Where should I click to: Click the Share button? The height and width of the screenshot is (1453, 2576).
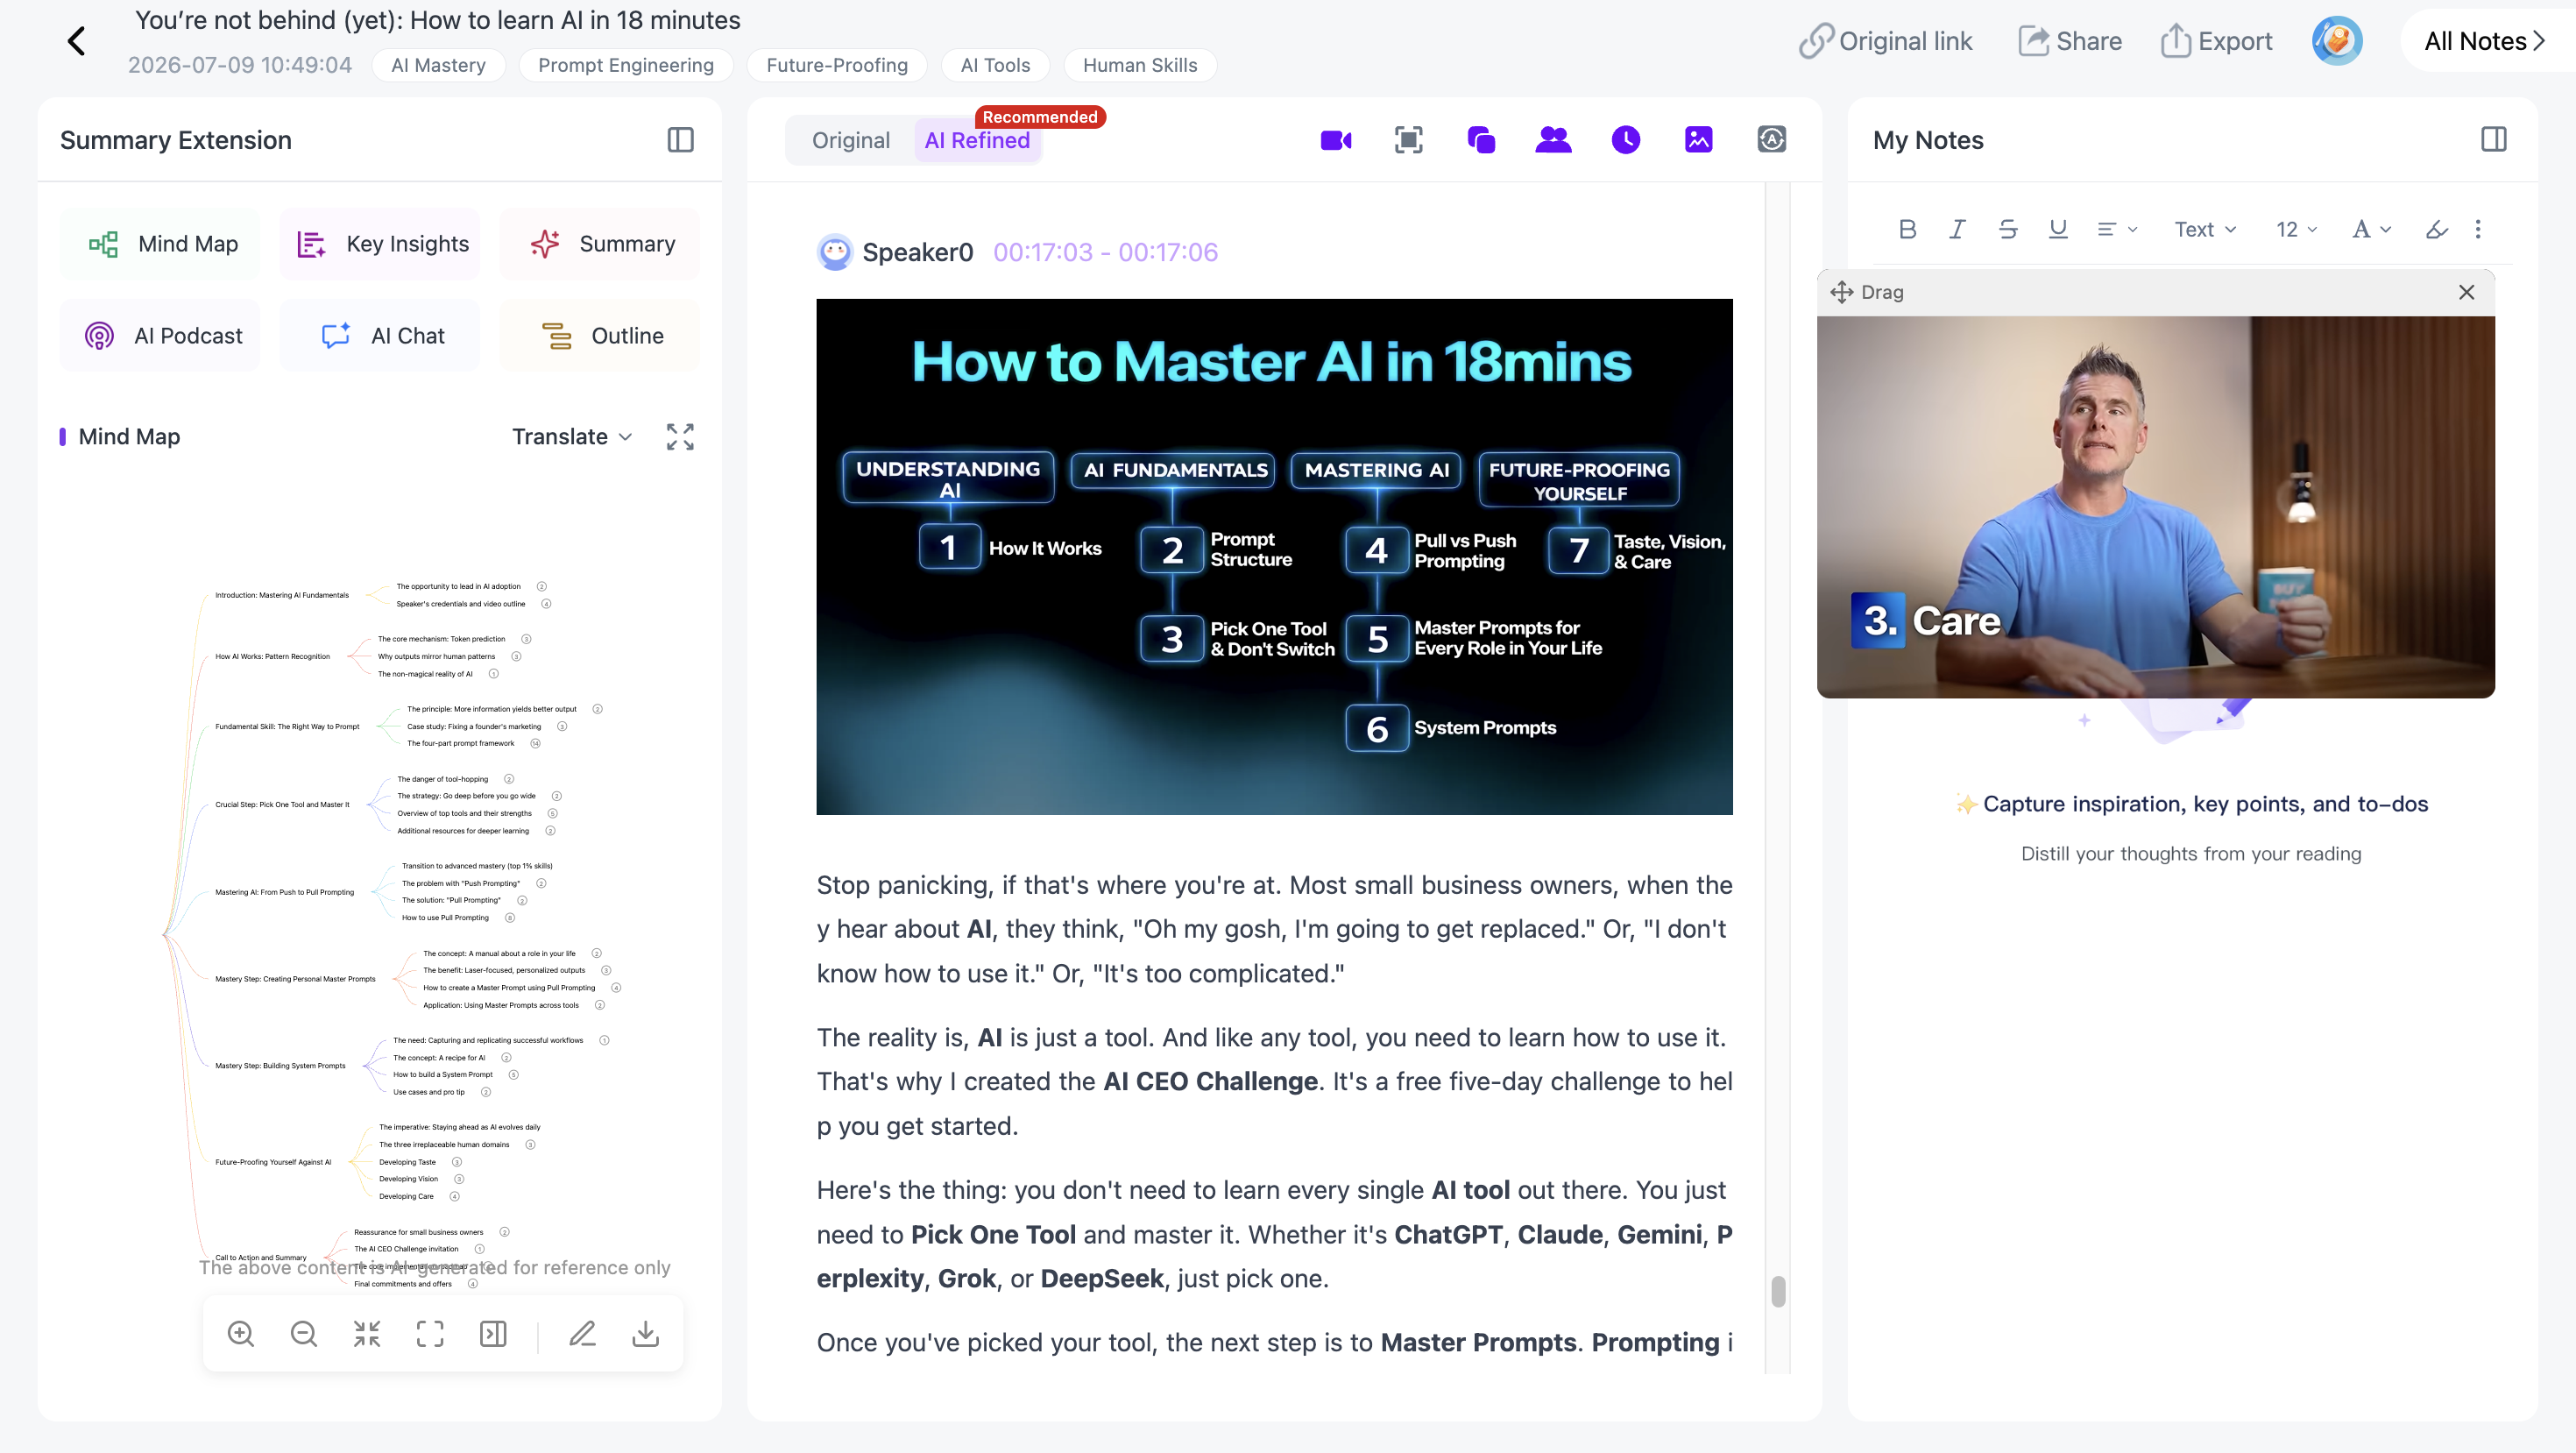[x=2069, y=41]
